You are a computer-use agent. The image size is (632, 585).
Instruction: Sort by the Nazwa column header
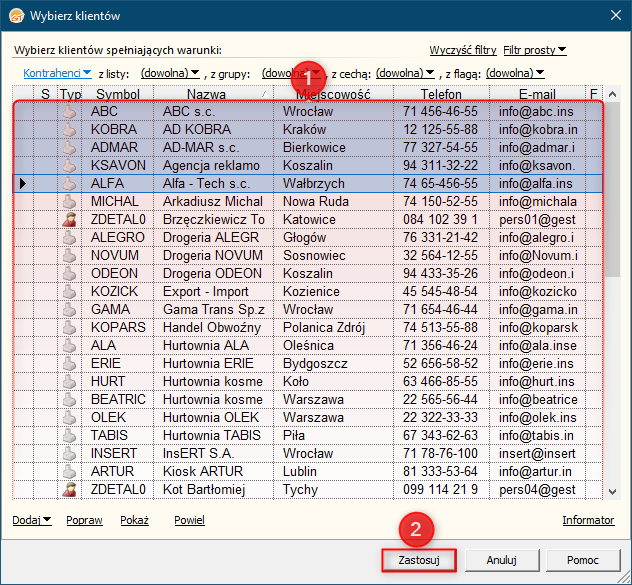click(x=206, y=94)
